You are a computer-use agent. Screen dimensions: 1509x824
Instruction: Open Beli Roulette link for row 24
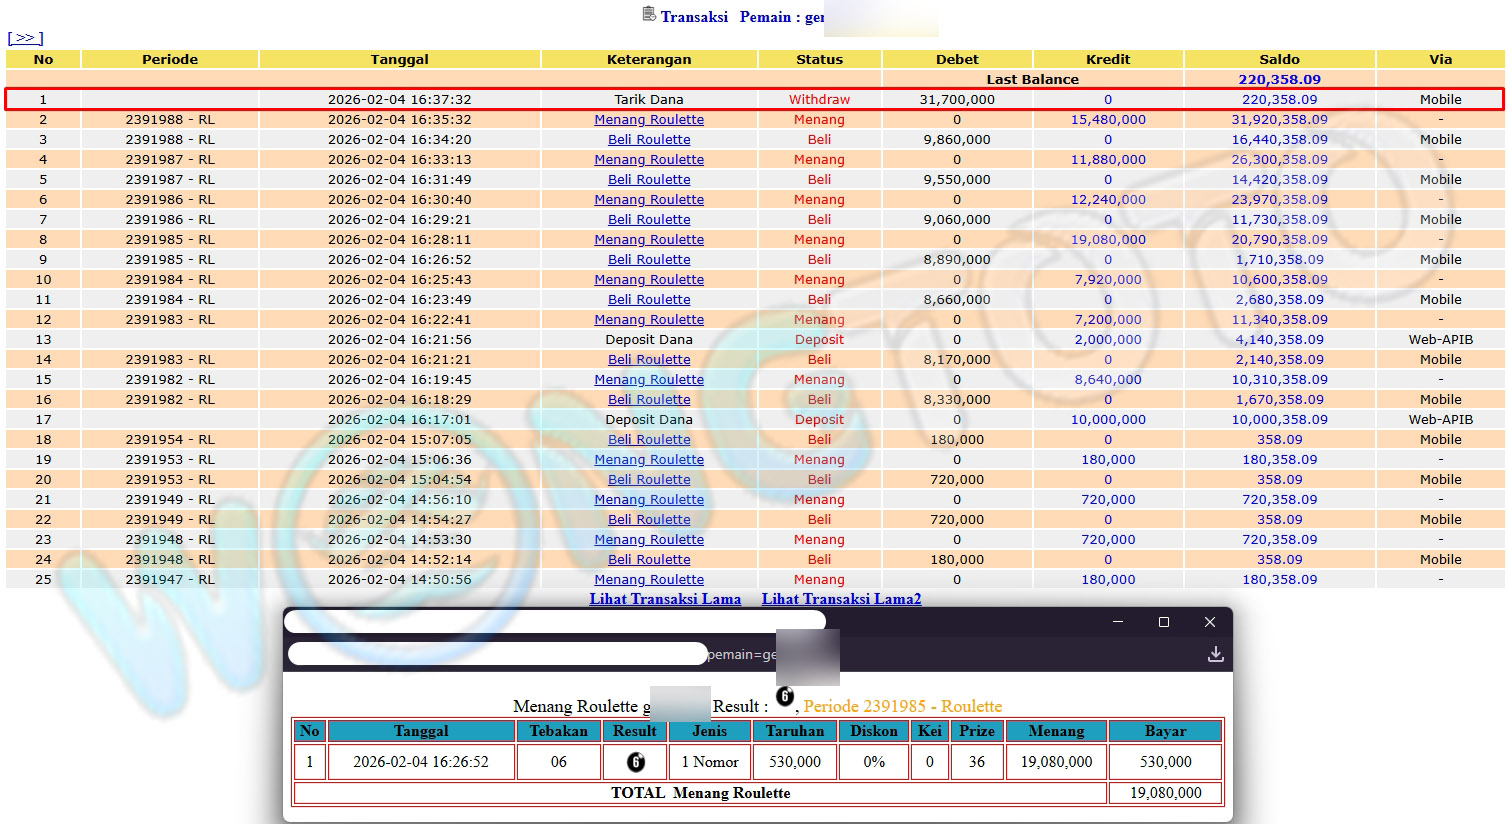point(649,560)
